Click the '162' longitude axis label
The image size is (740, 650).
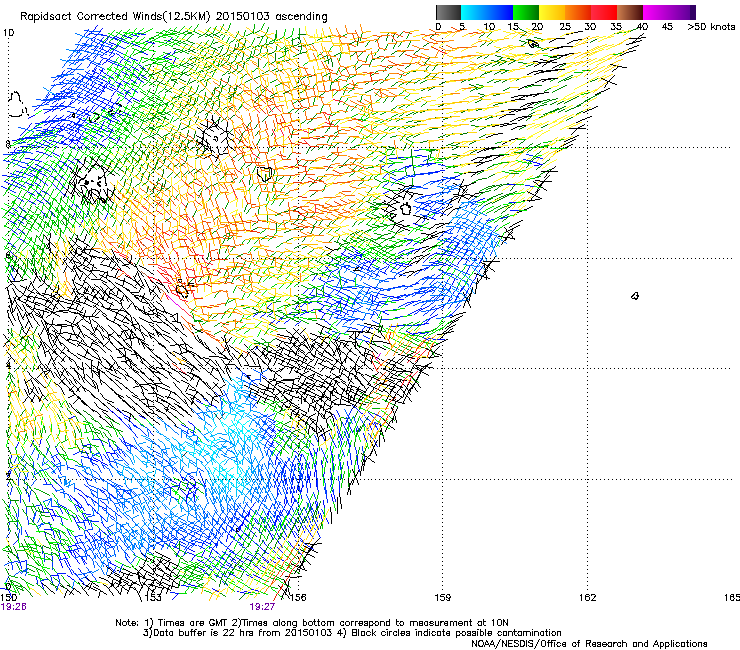(588, 598)
